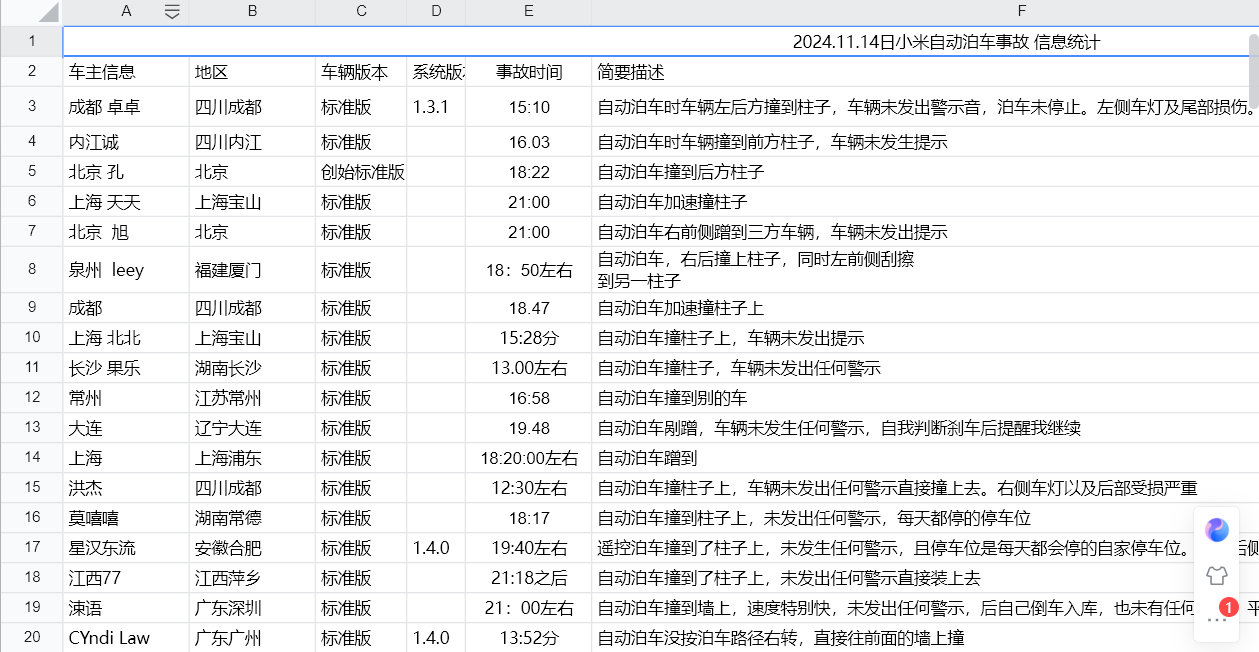The width and height of the screenshot is (1259, 652).
Task: Click time cell '21:18之后'
Action: pos(529,578)
